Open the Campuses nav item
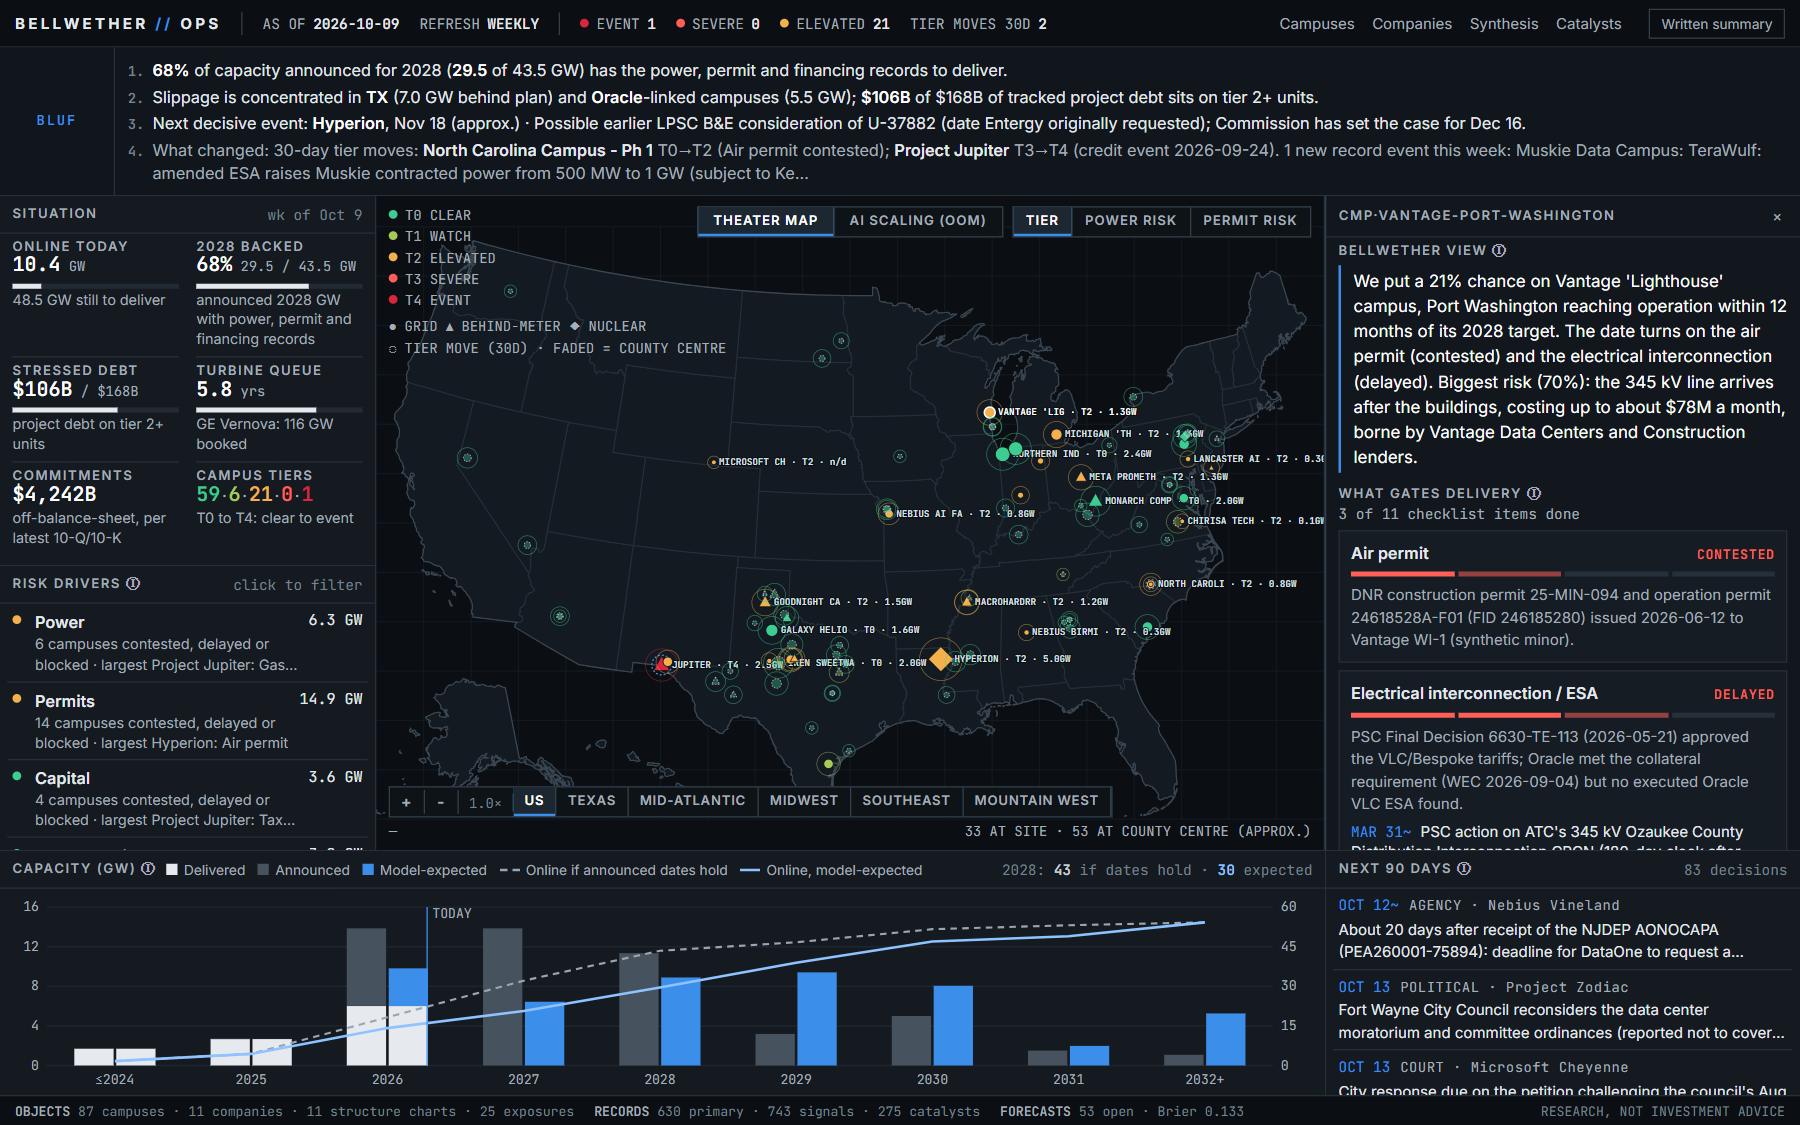 (1317, 24)
